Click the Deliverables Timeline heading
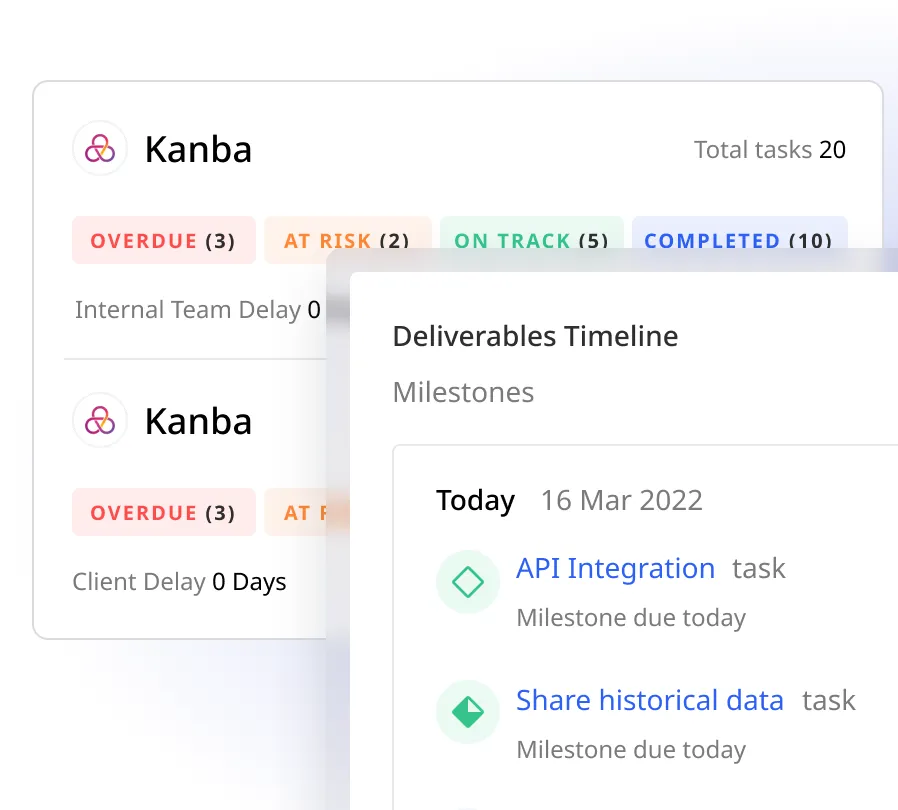 [535, 336]
